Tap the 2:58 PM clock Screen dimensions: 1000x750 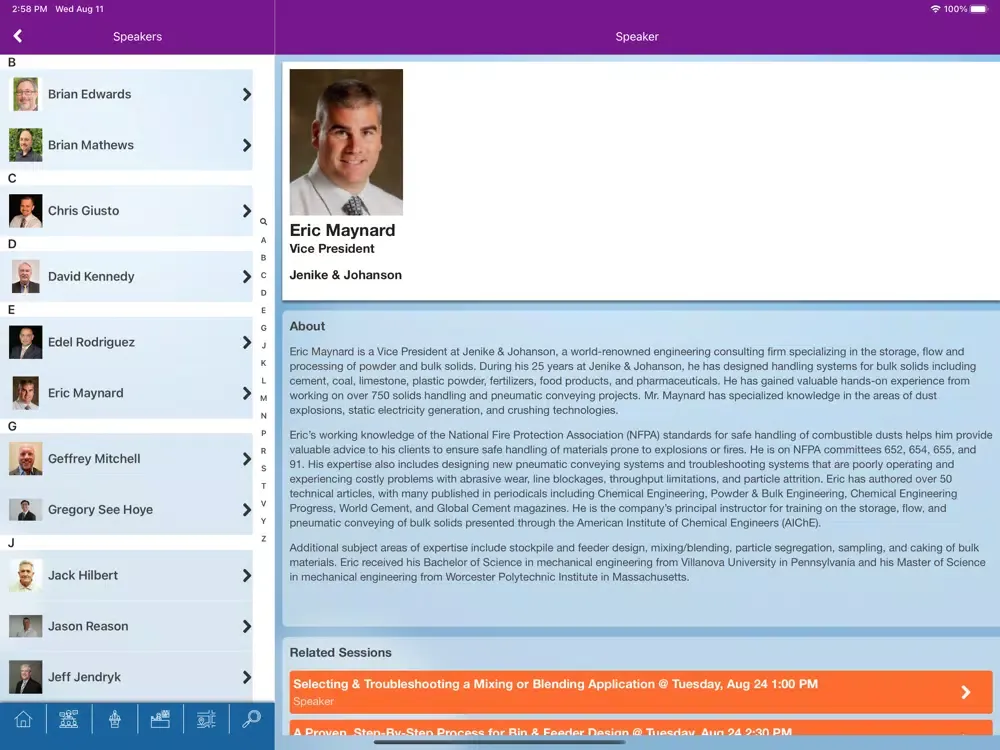tap(29, 9)
